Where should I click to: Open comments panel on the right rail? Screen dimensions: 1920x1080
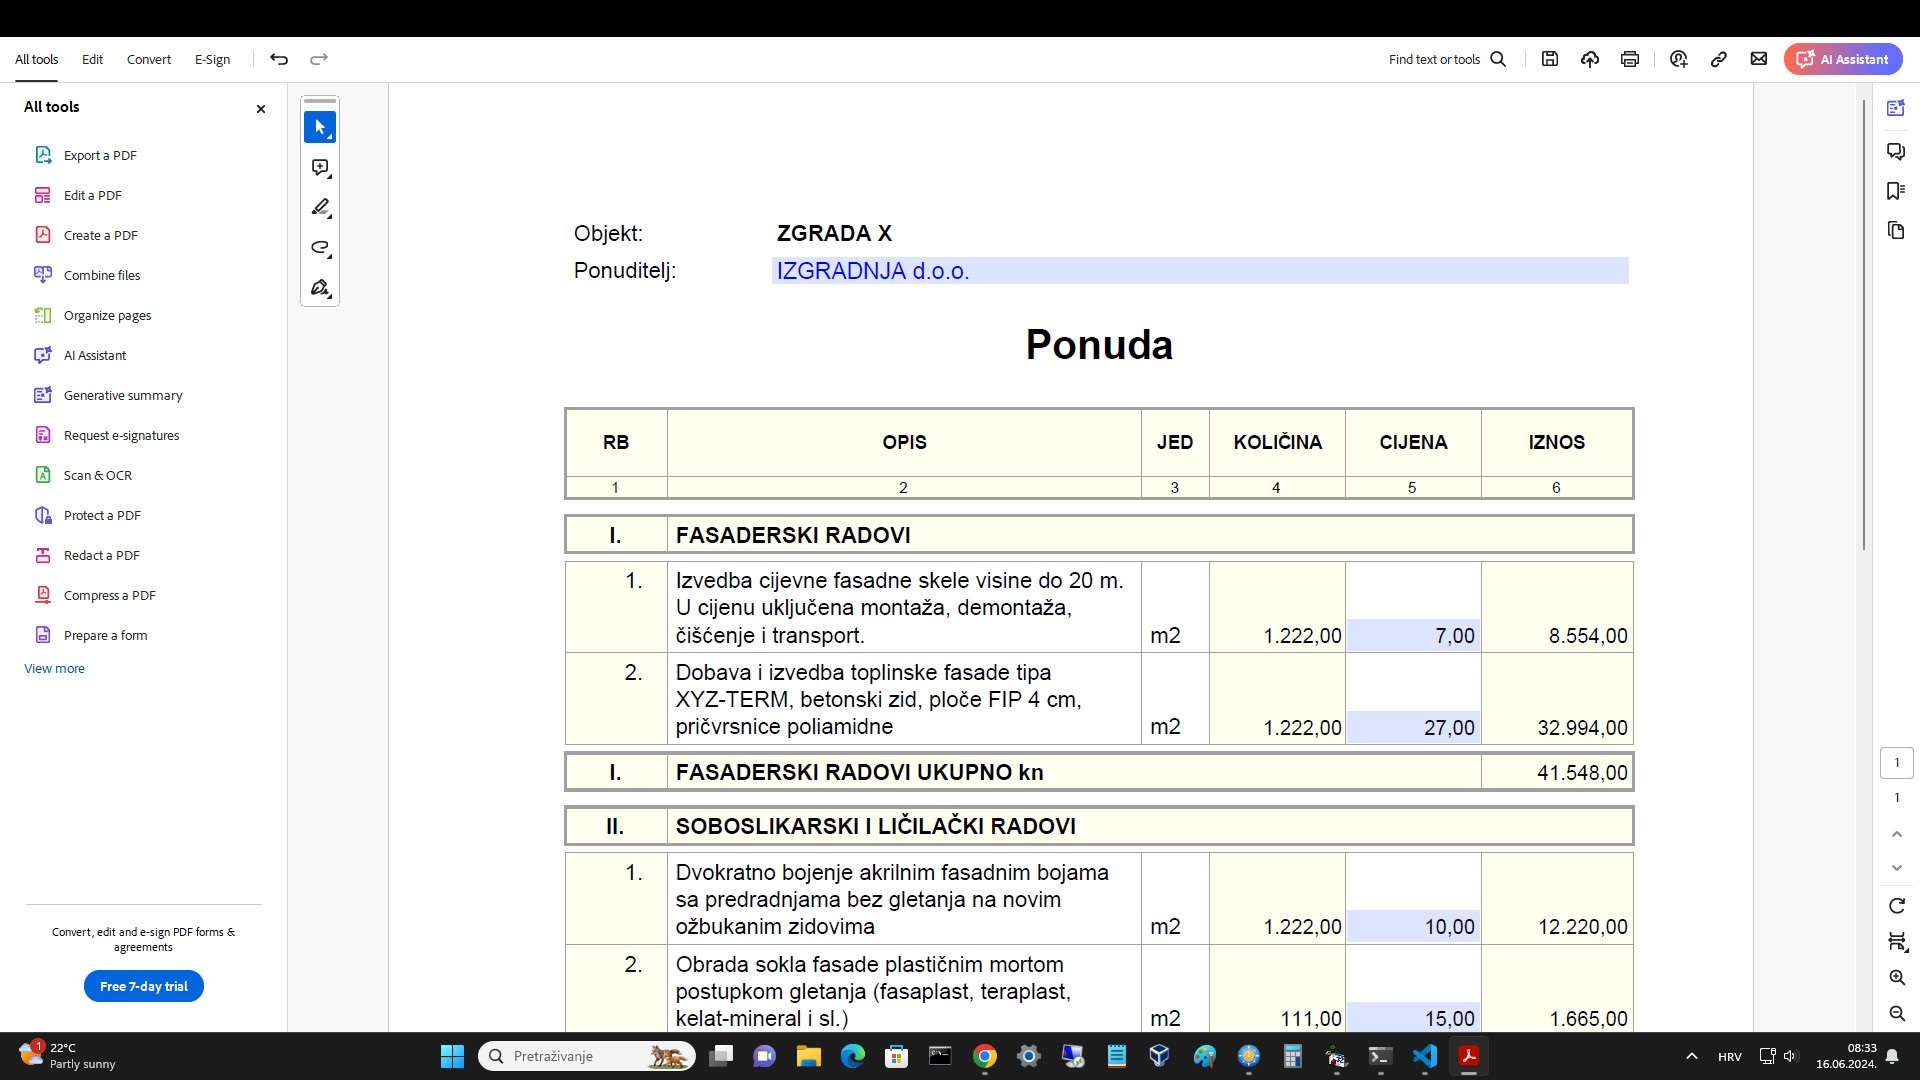1896,151
